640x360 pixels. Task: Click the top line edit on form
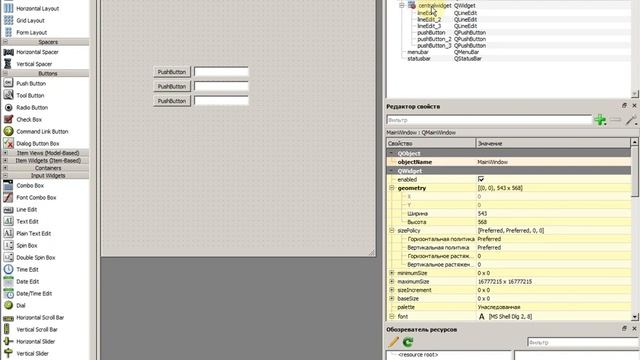[x=221, y=72]
